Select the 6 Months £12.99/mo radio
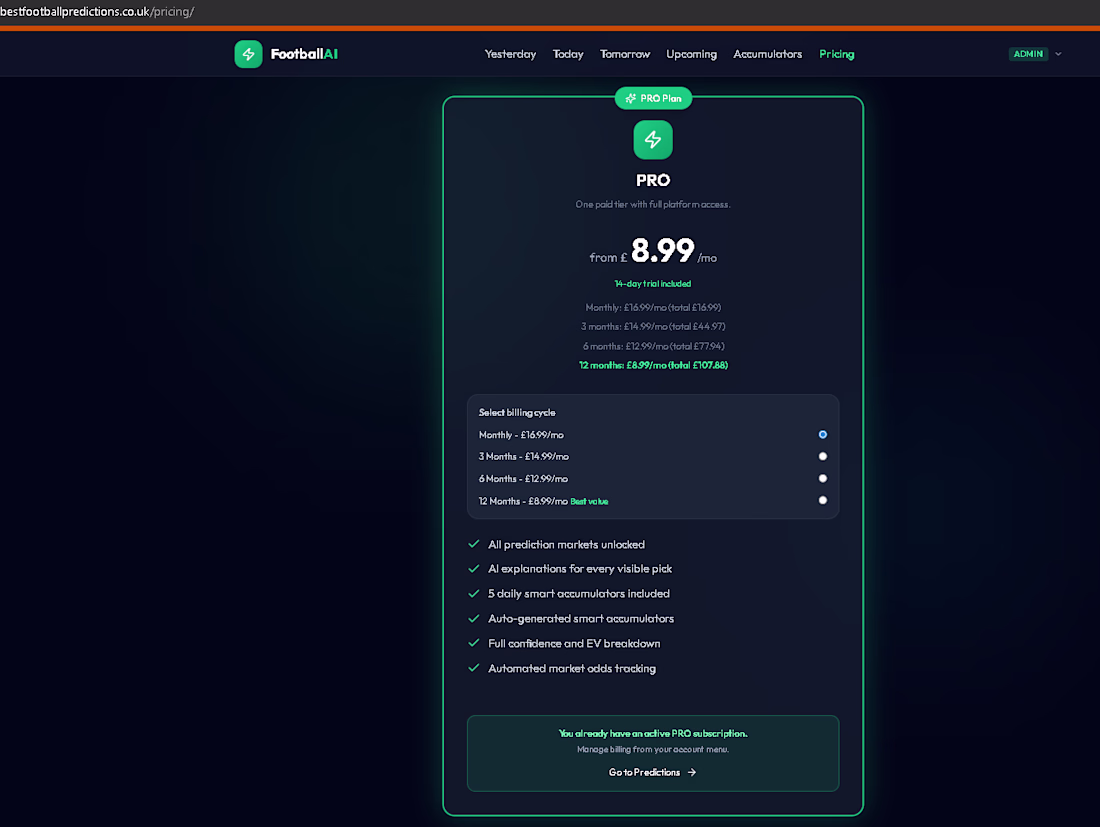This screenshot has height=827, width=1100. 823,478
